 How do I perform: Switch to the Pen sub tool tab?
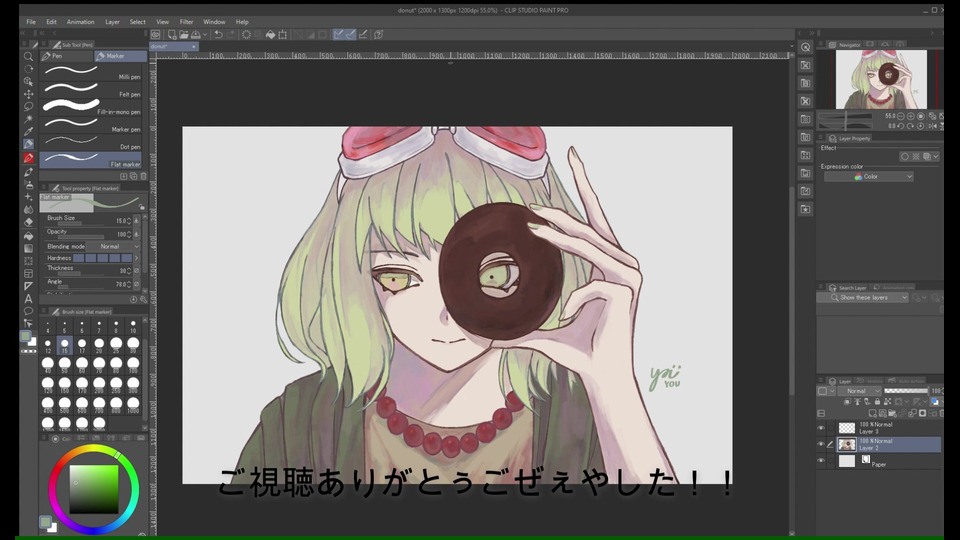[x=66, y=56]
